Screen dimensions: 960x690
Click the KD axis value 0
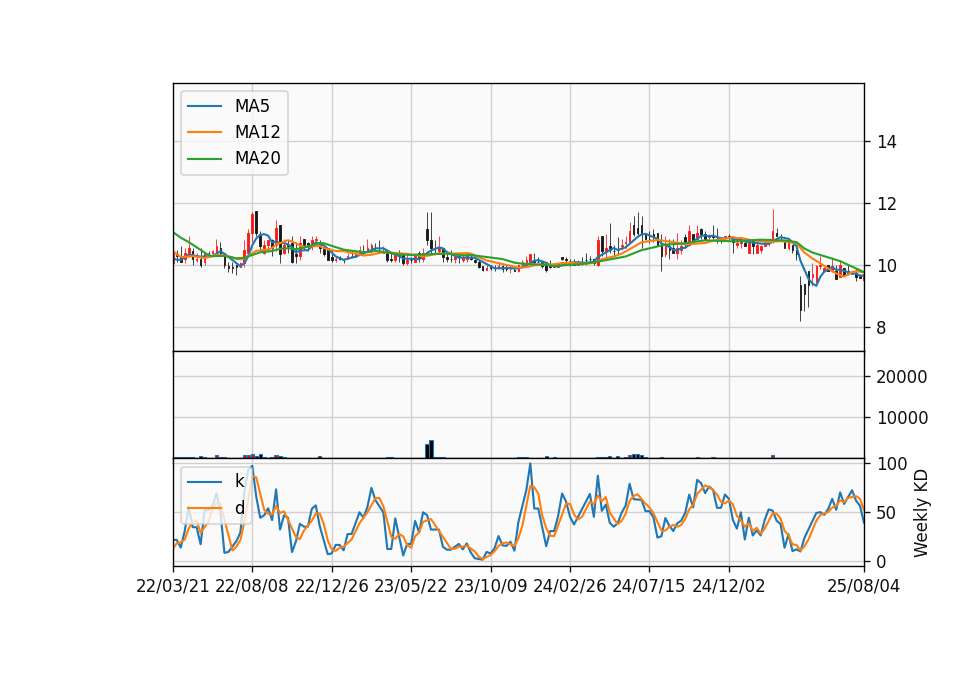pos(882,561)
